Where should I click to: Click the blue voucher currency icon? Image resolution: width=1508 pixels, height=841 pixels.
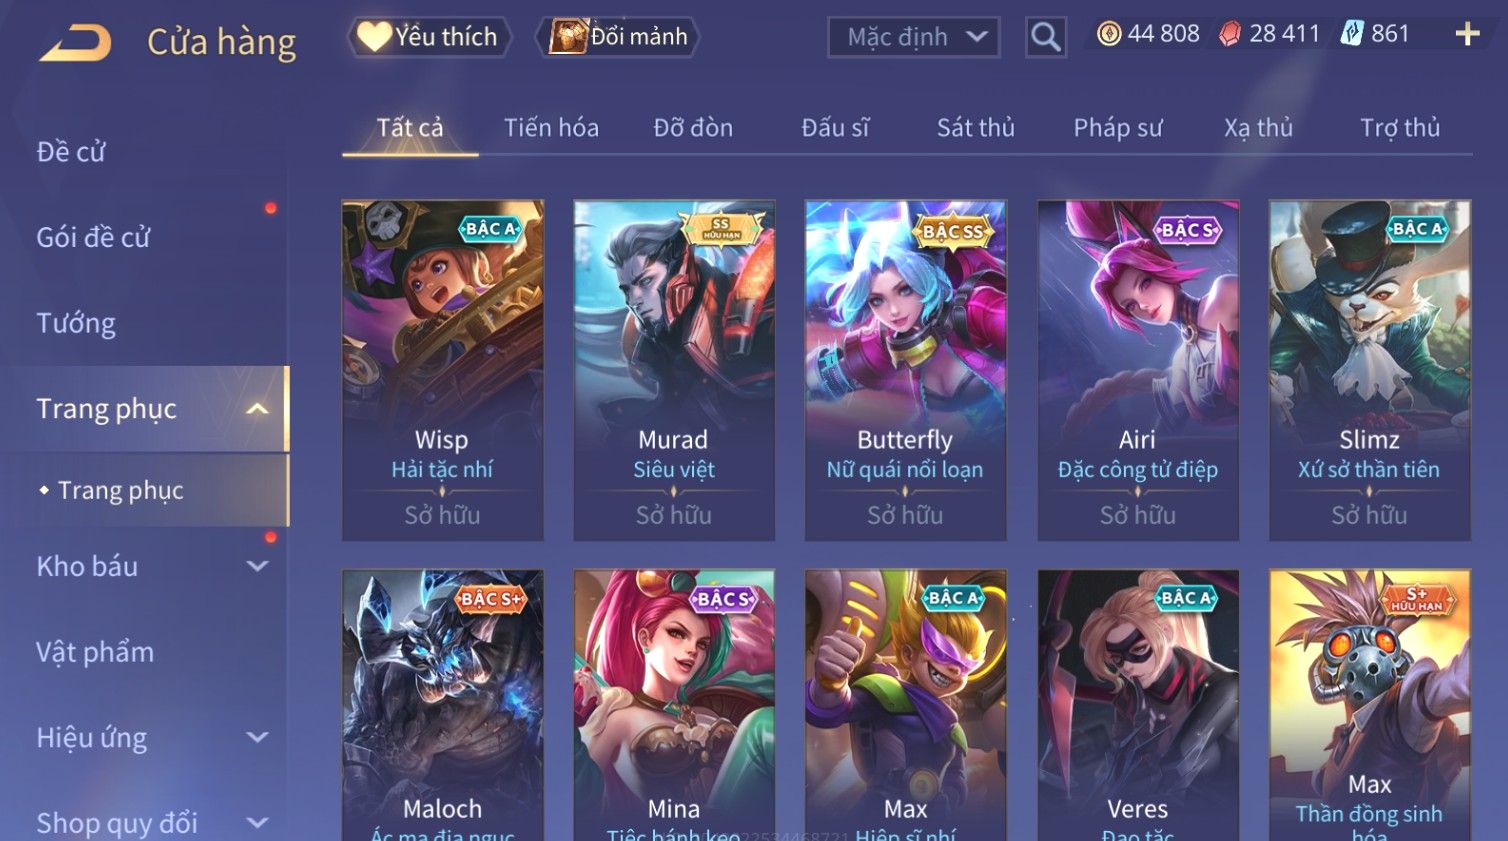coord(1352,34)
